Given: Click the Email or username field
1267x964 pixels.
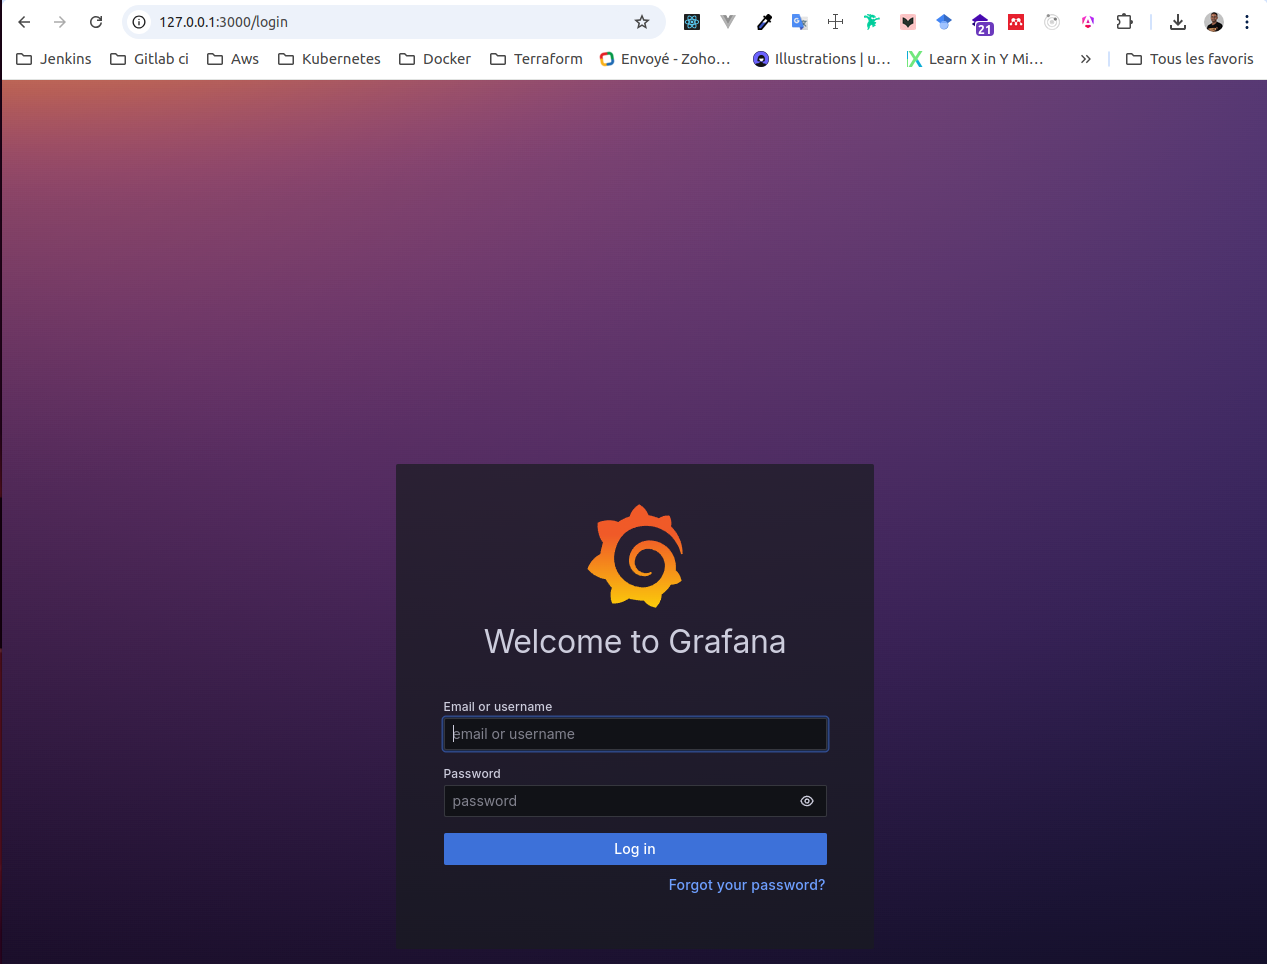Looking at the screenshot, I should [634, 734].
